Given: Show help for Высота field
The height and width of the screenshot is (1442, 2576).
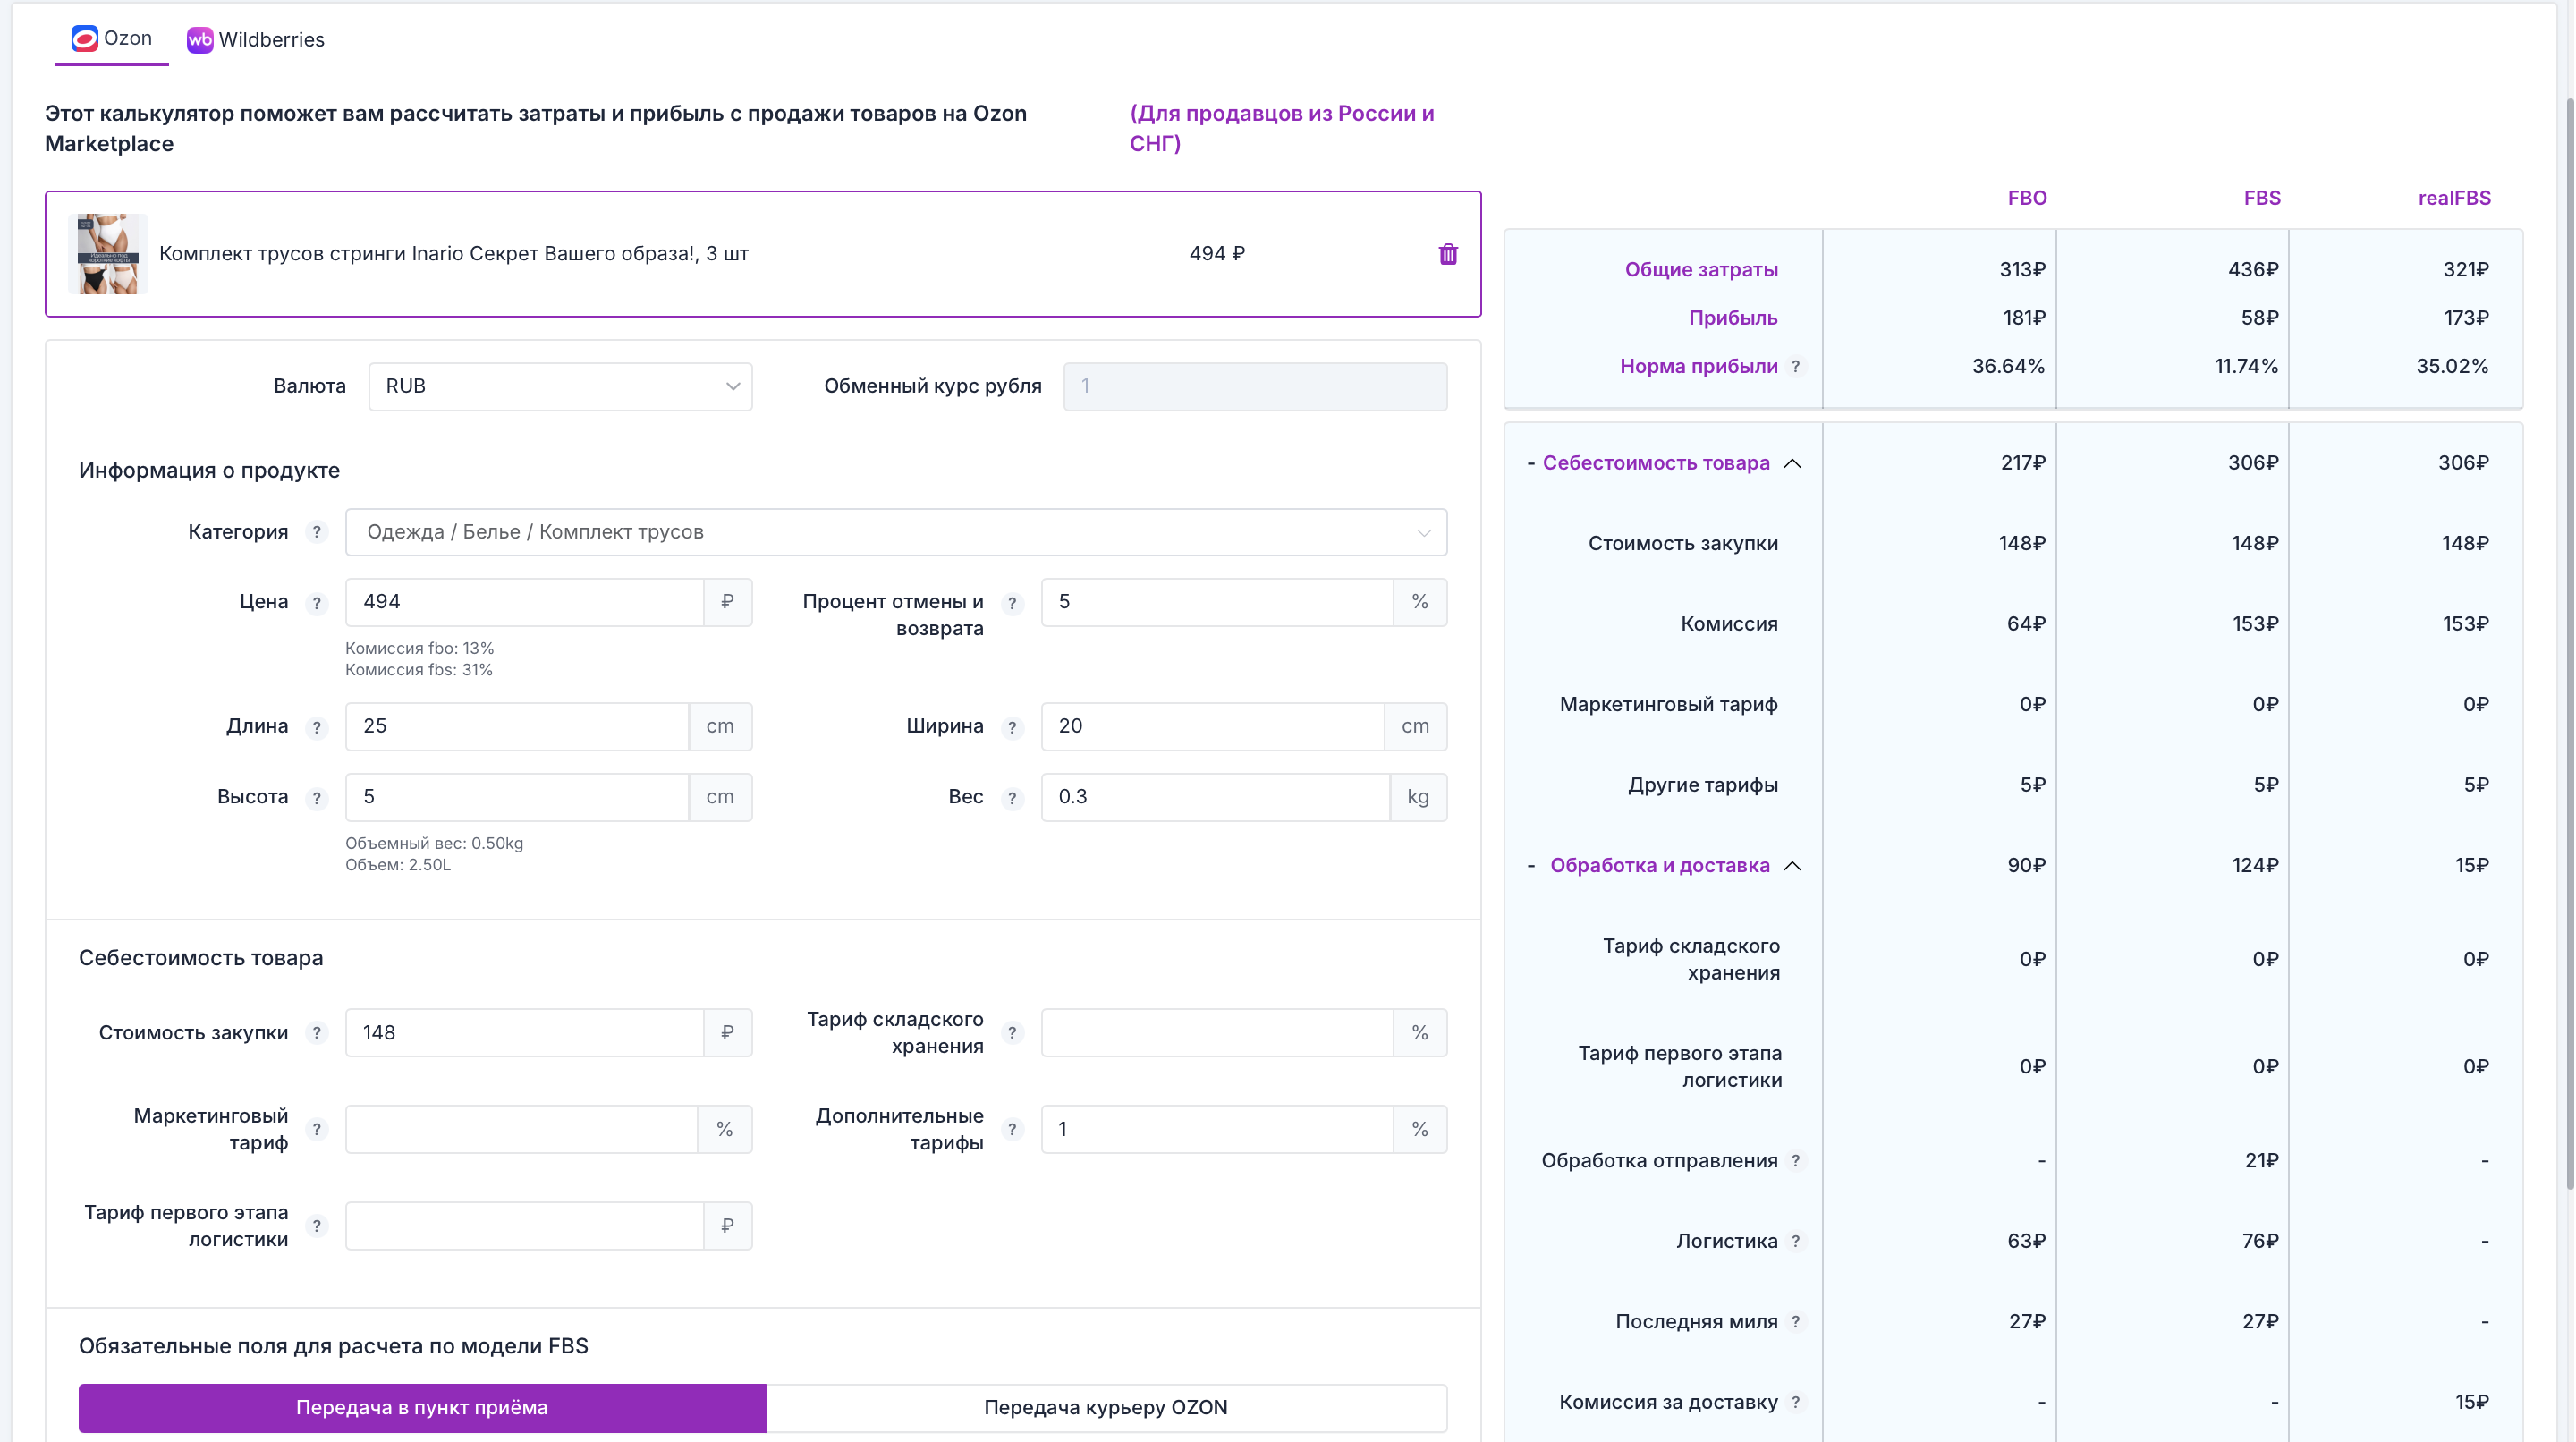Looking at the screenshot, I should [317, 798].
